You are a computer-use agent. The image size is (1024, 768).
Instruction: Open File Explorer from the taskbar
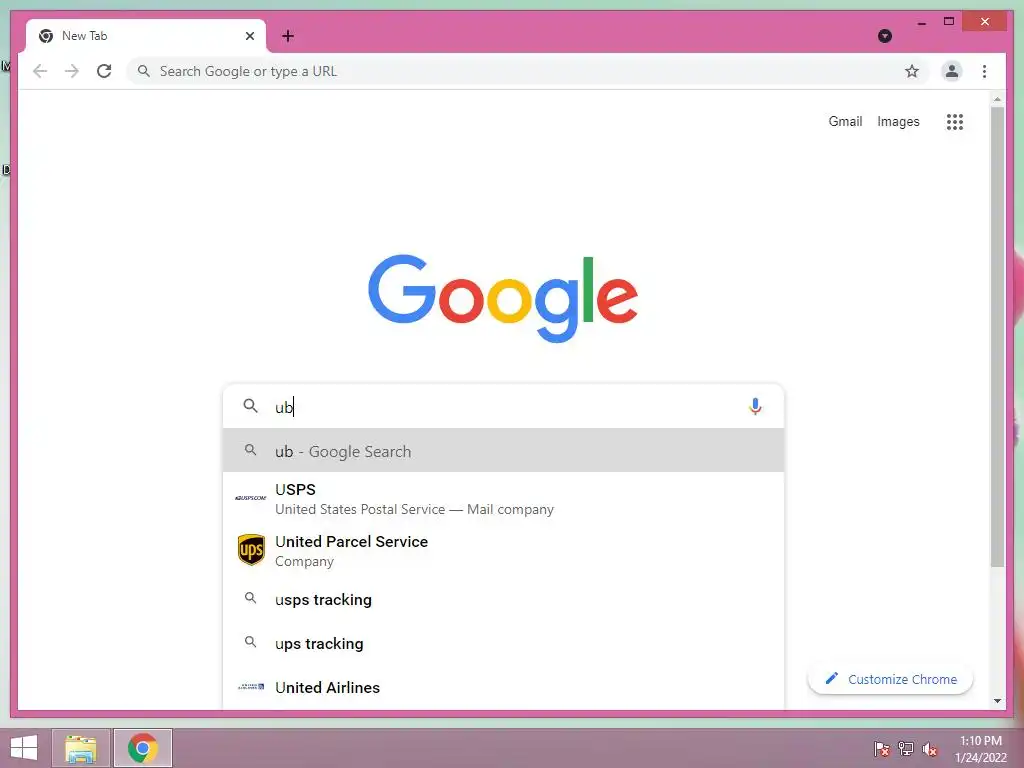(x=81, y=748)
